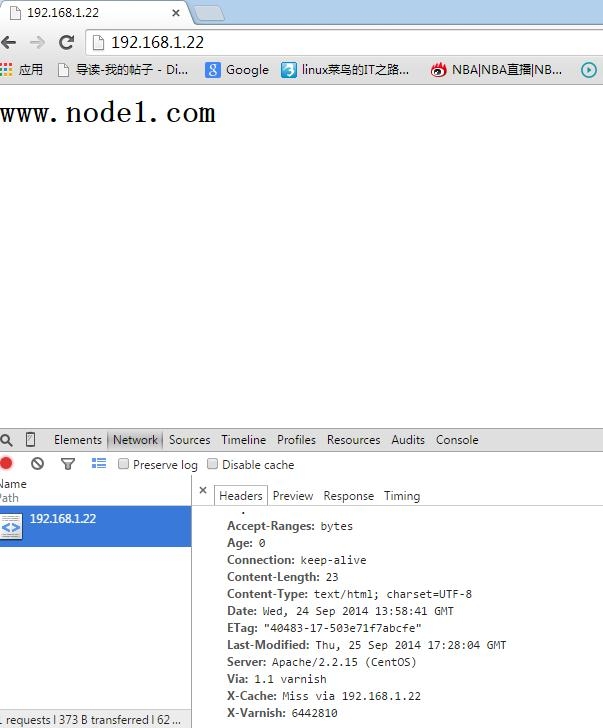This screenshot has width=603, height=728.
Task: Click the DevTools inspect element magnifier
Action: point(6,440)
